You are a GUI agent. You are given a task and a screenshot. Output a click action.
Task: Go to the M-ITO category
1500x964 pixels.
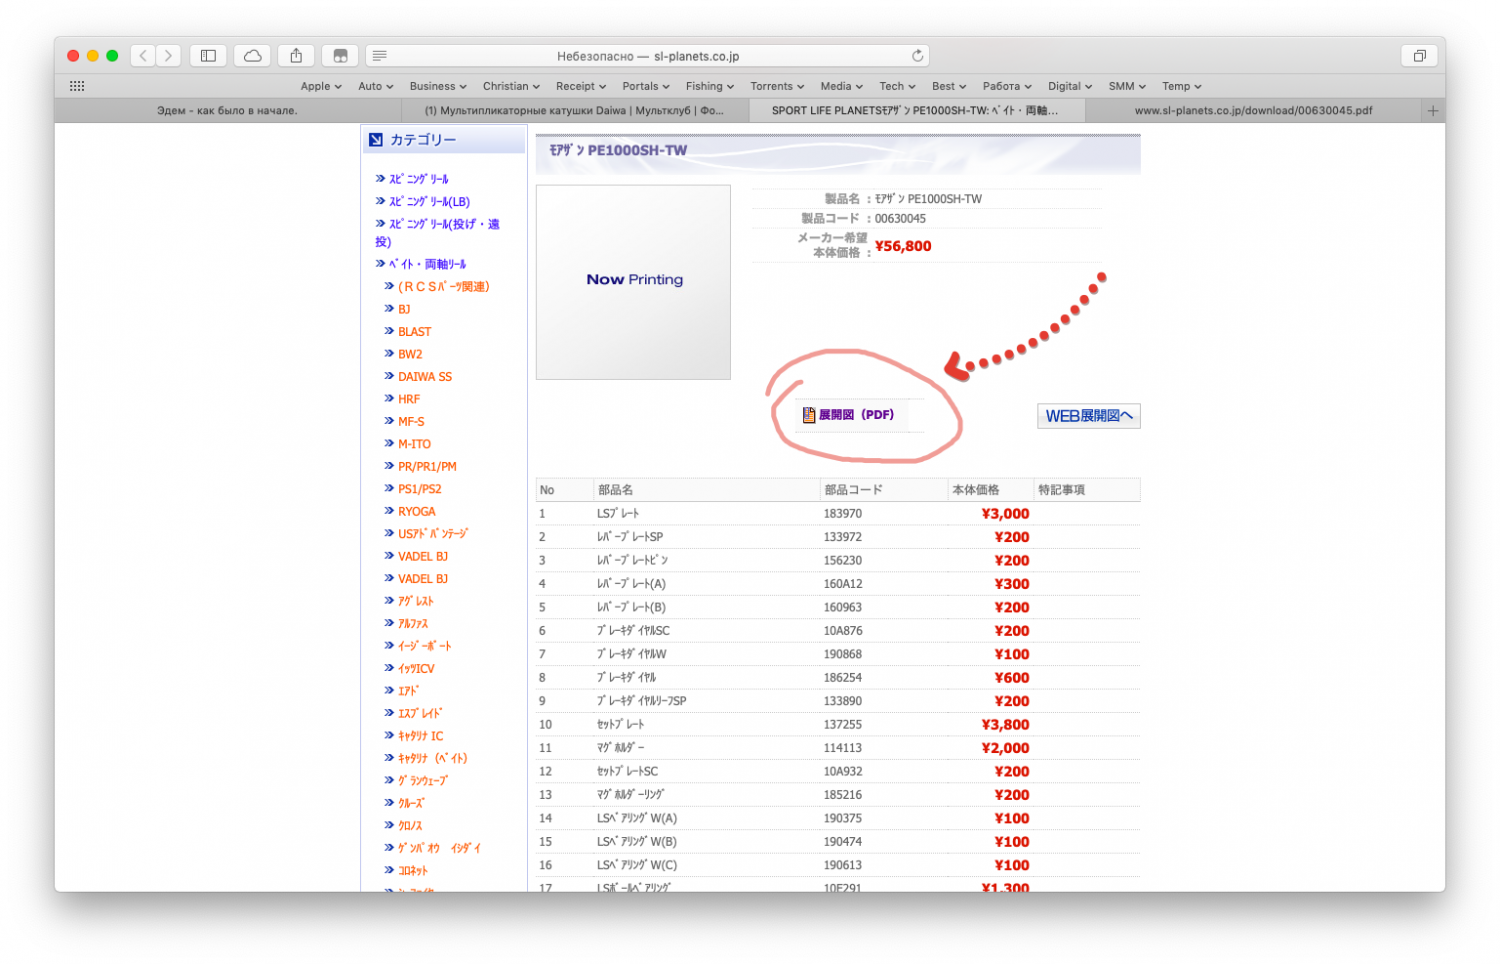tap(415, 444)
